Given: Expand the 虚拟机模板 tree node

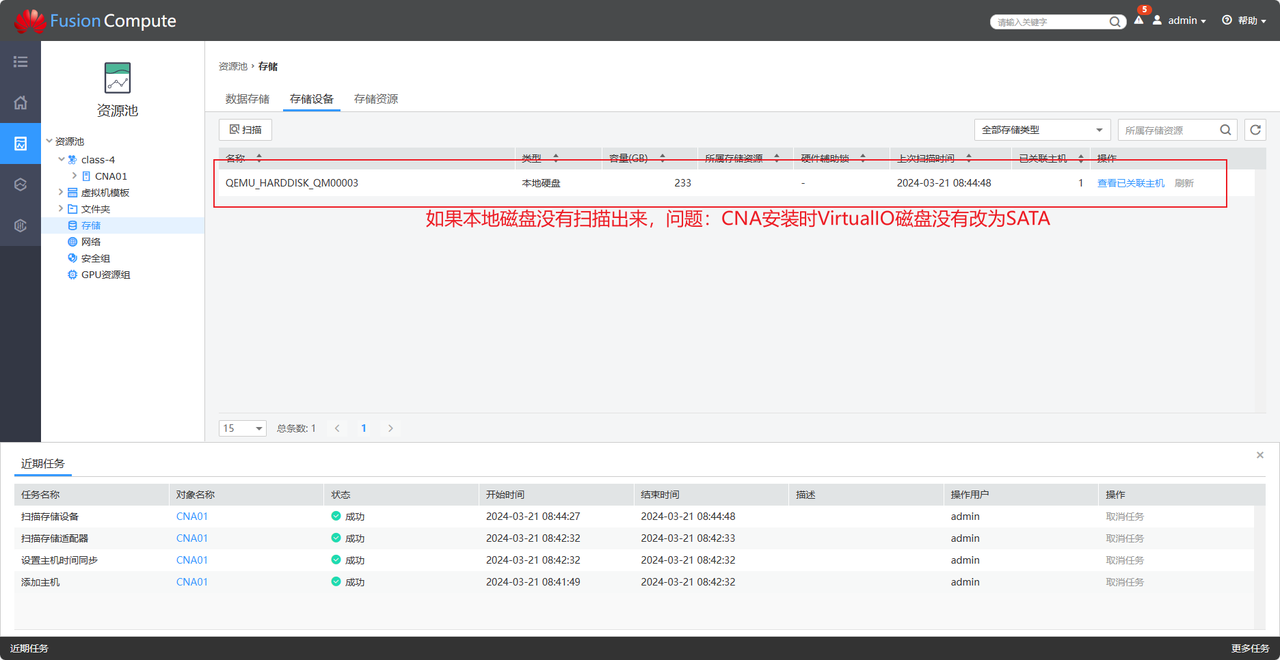Looking at the screenshot, I should pos(60,192).
